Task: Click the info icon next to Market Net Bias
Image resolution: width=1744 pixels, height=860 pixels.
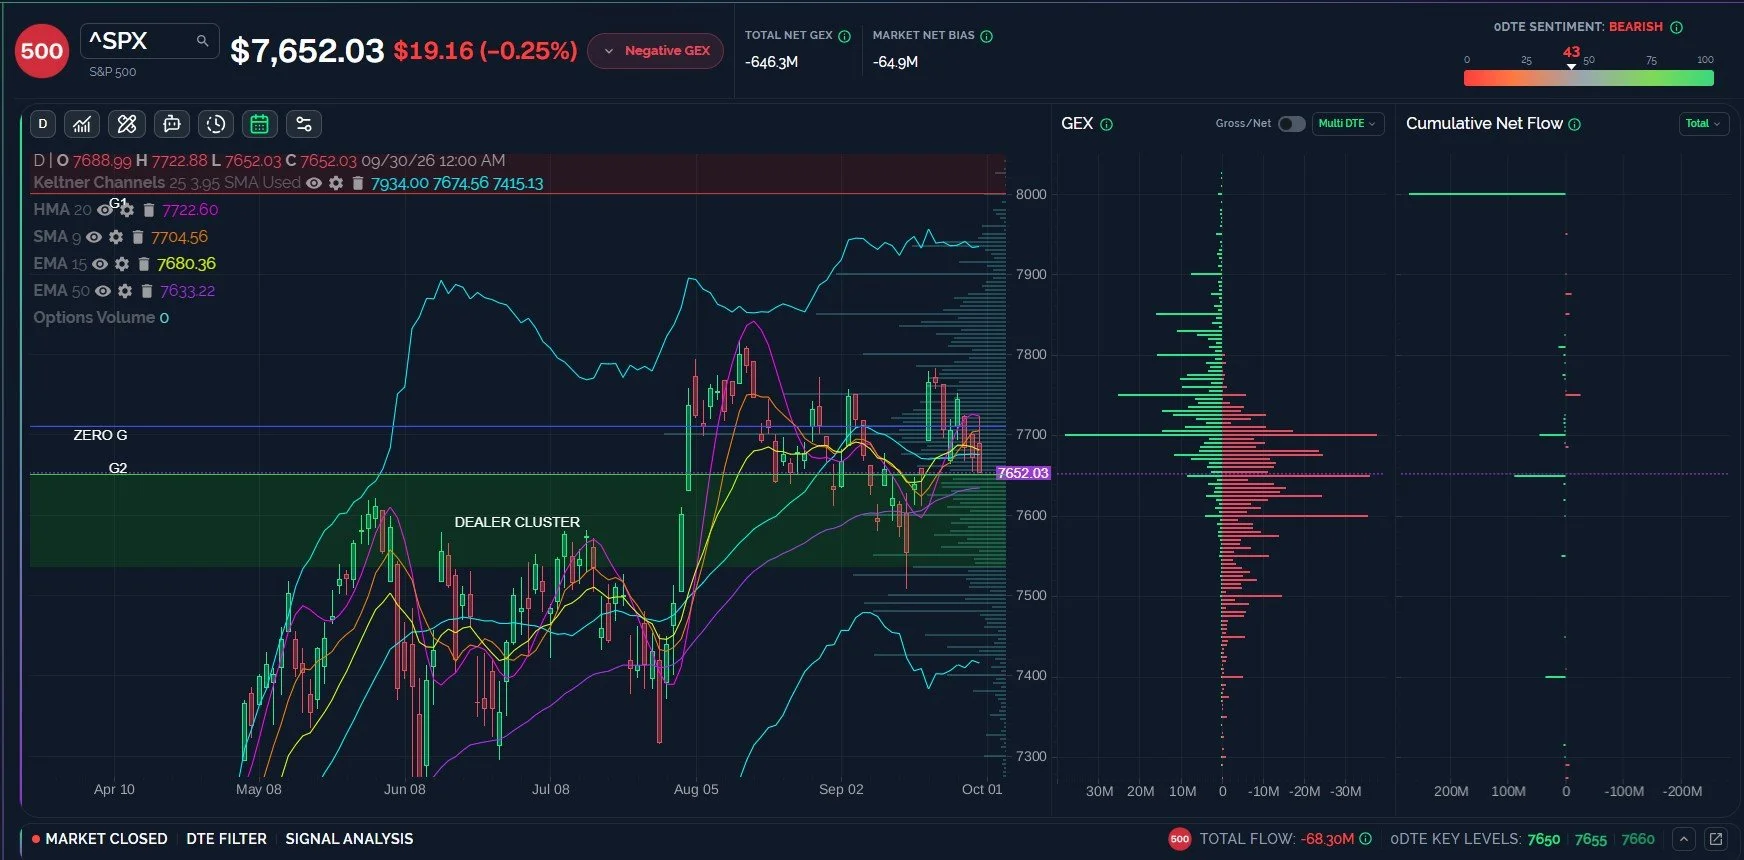Action: [x=986, y=36]
